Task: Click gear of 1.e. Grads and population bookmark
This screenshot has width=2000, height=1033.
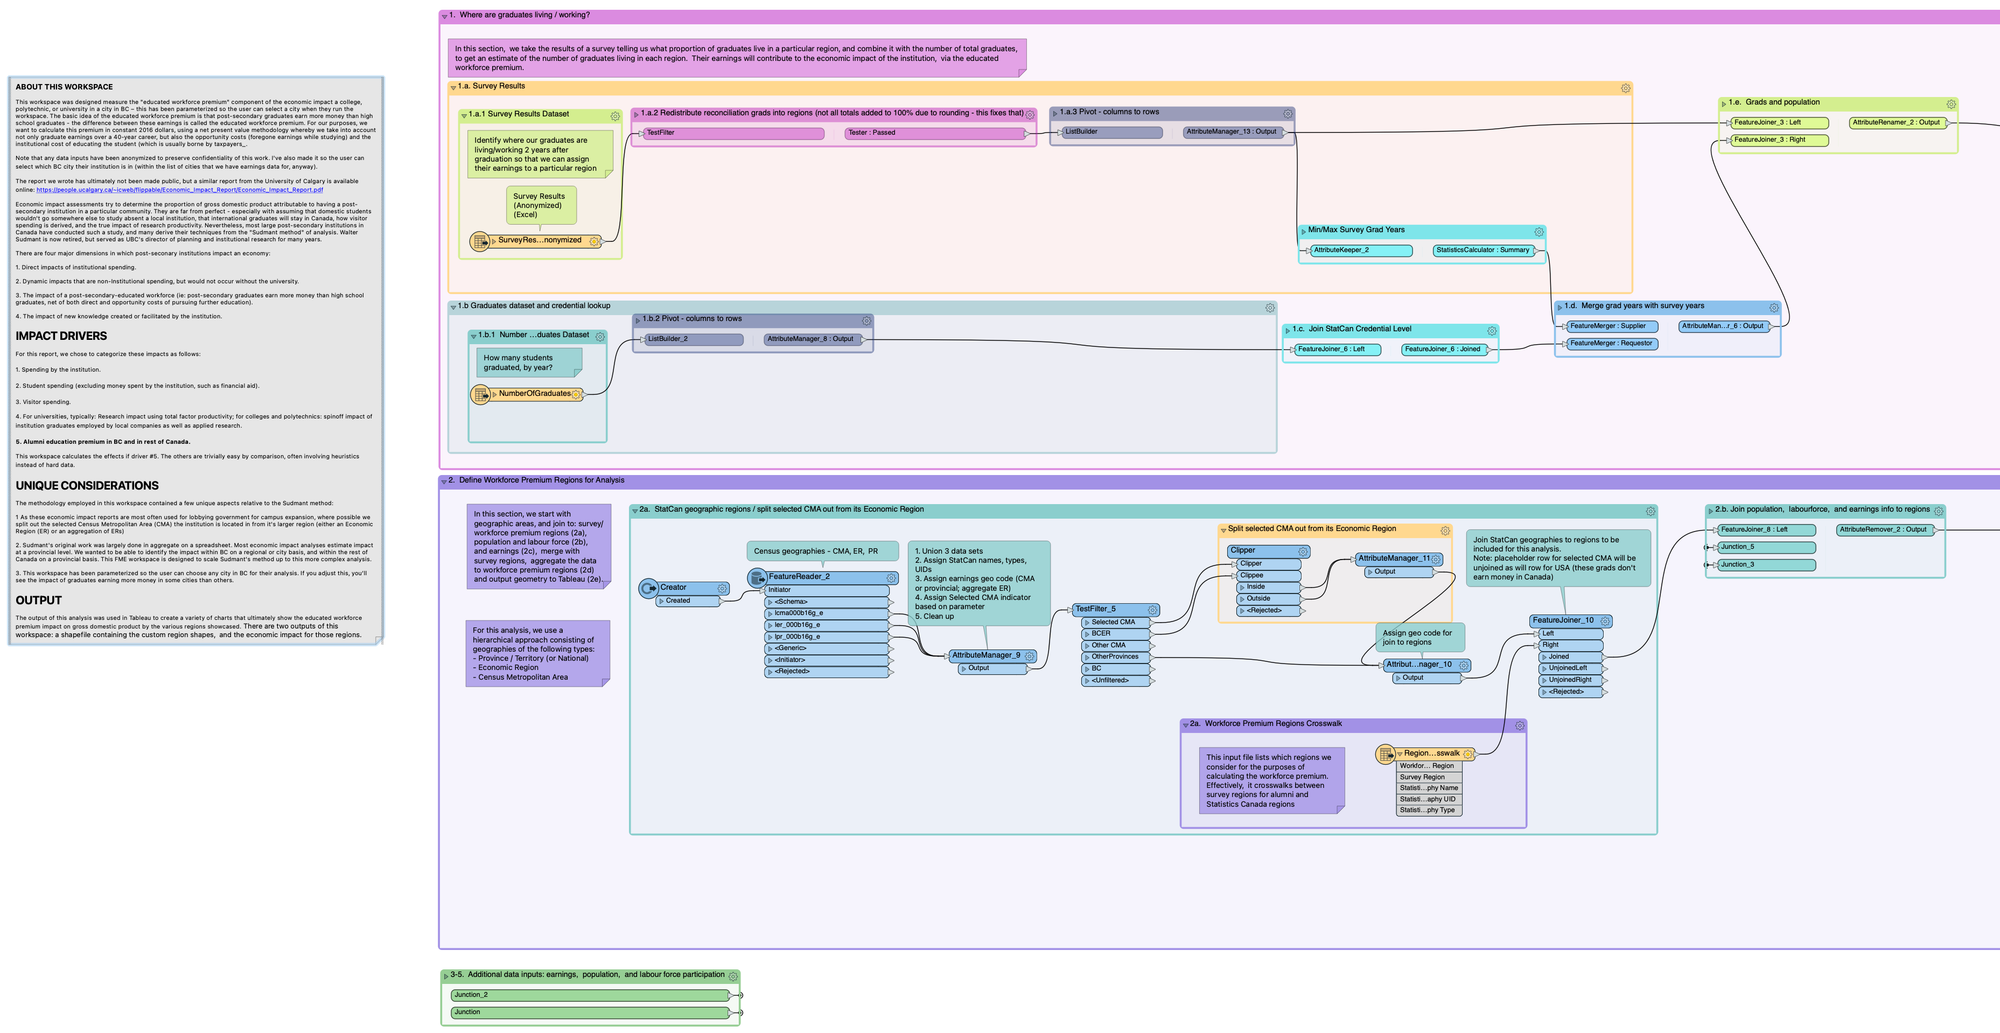Action: pyautogui.click(x=1950, y=104)
